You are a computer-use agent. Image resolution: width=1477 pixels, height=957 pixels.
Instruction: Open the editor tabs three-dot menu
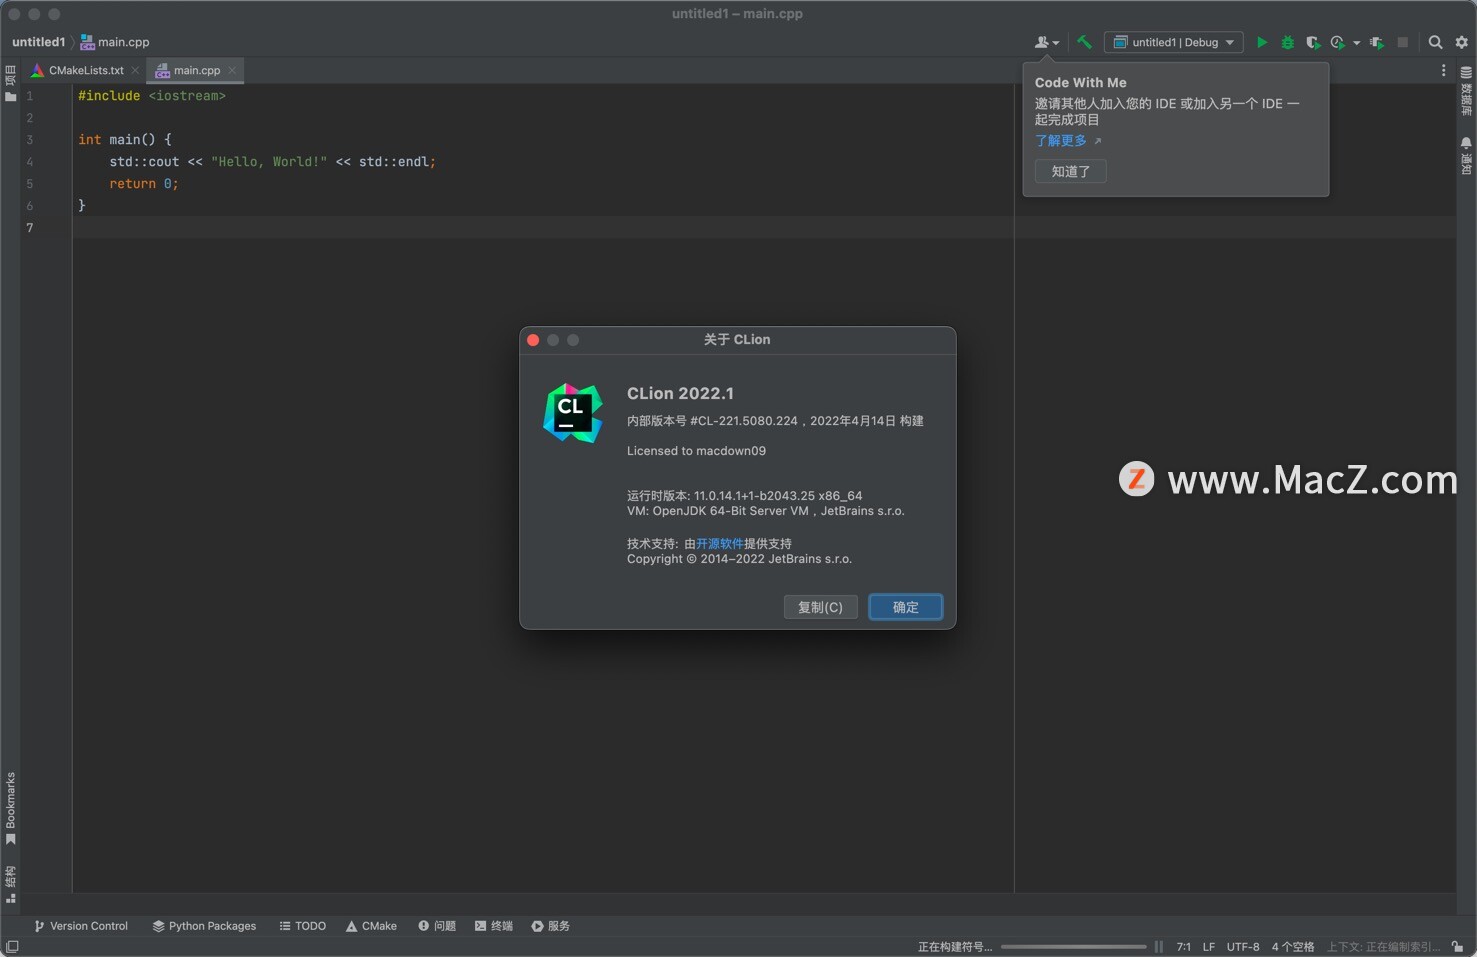(x=1443, y=70)
